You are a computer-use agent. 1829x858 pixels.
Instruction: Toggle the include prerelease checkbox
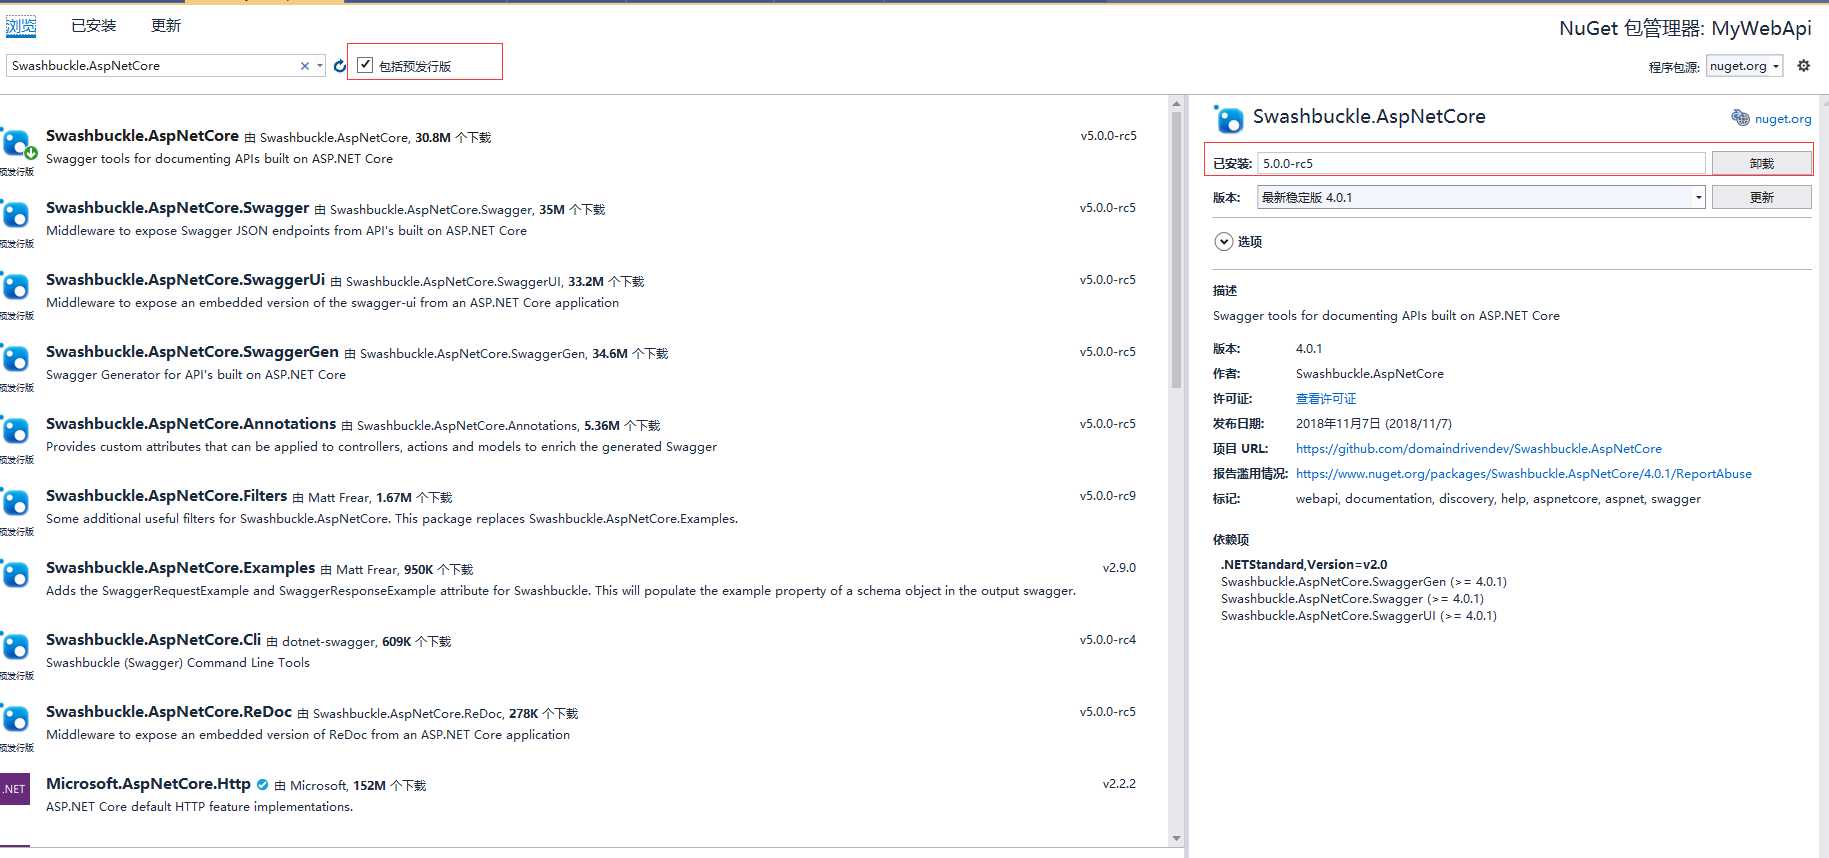click(x=365, y=65)
